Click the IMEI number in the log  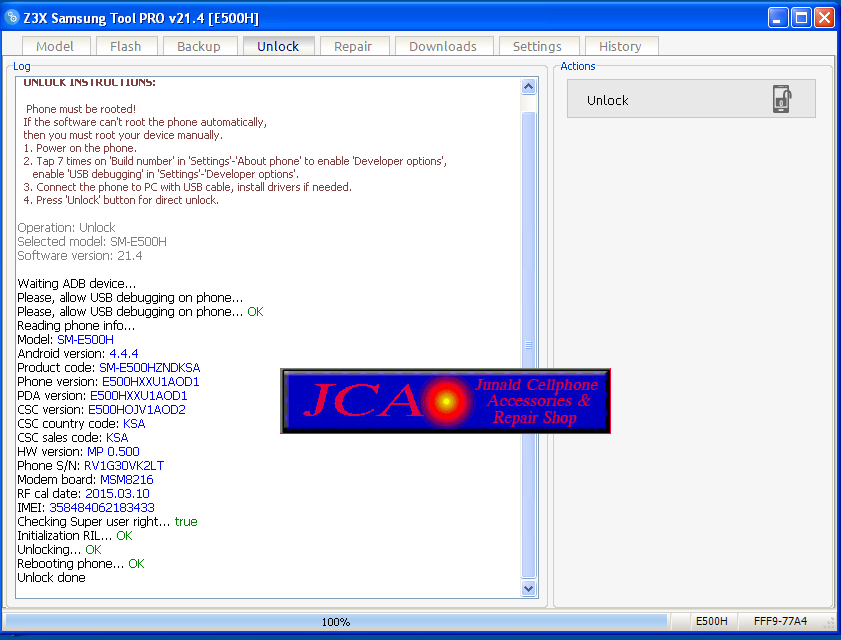pyautogui.click(x=102, y=508)
